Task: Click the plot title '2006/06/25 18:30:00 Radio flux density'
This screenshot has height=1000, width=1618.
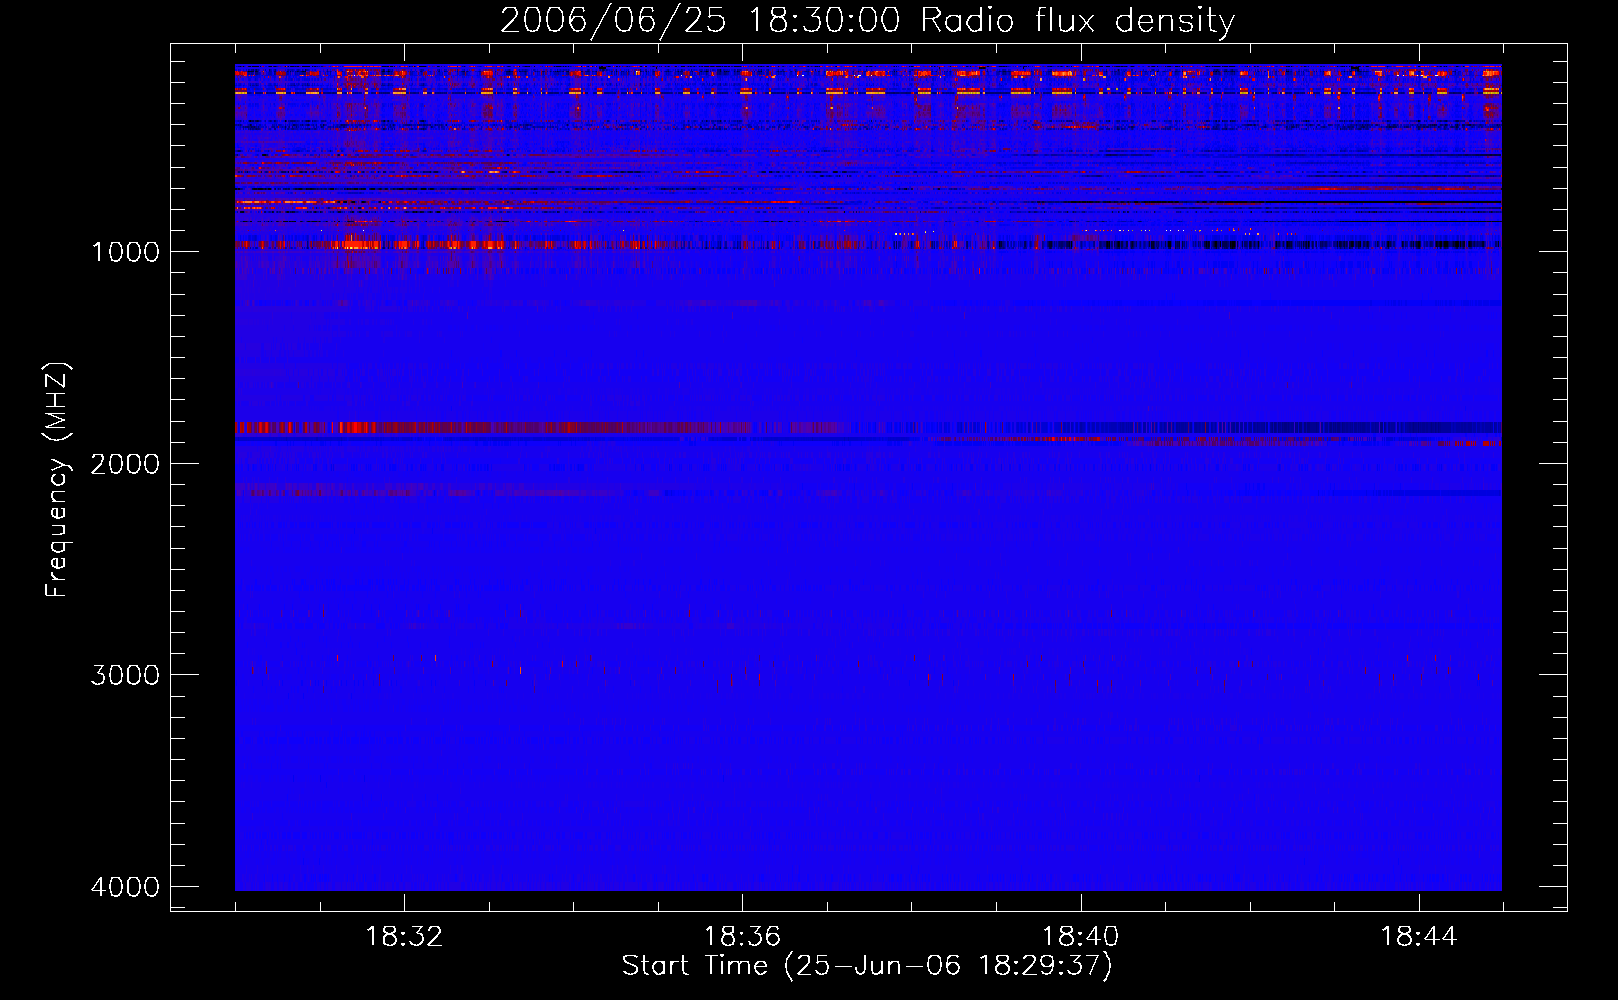Action: point(867,21)
